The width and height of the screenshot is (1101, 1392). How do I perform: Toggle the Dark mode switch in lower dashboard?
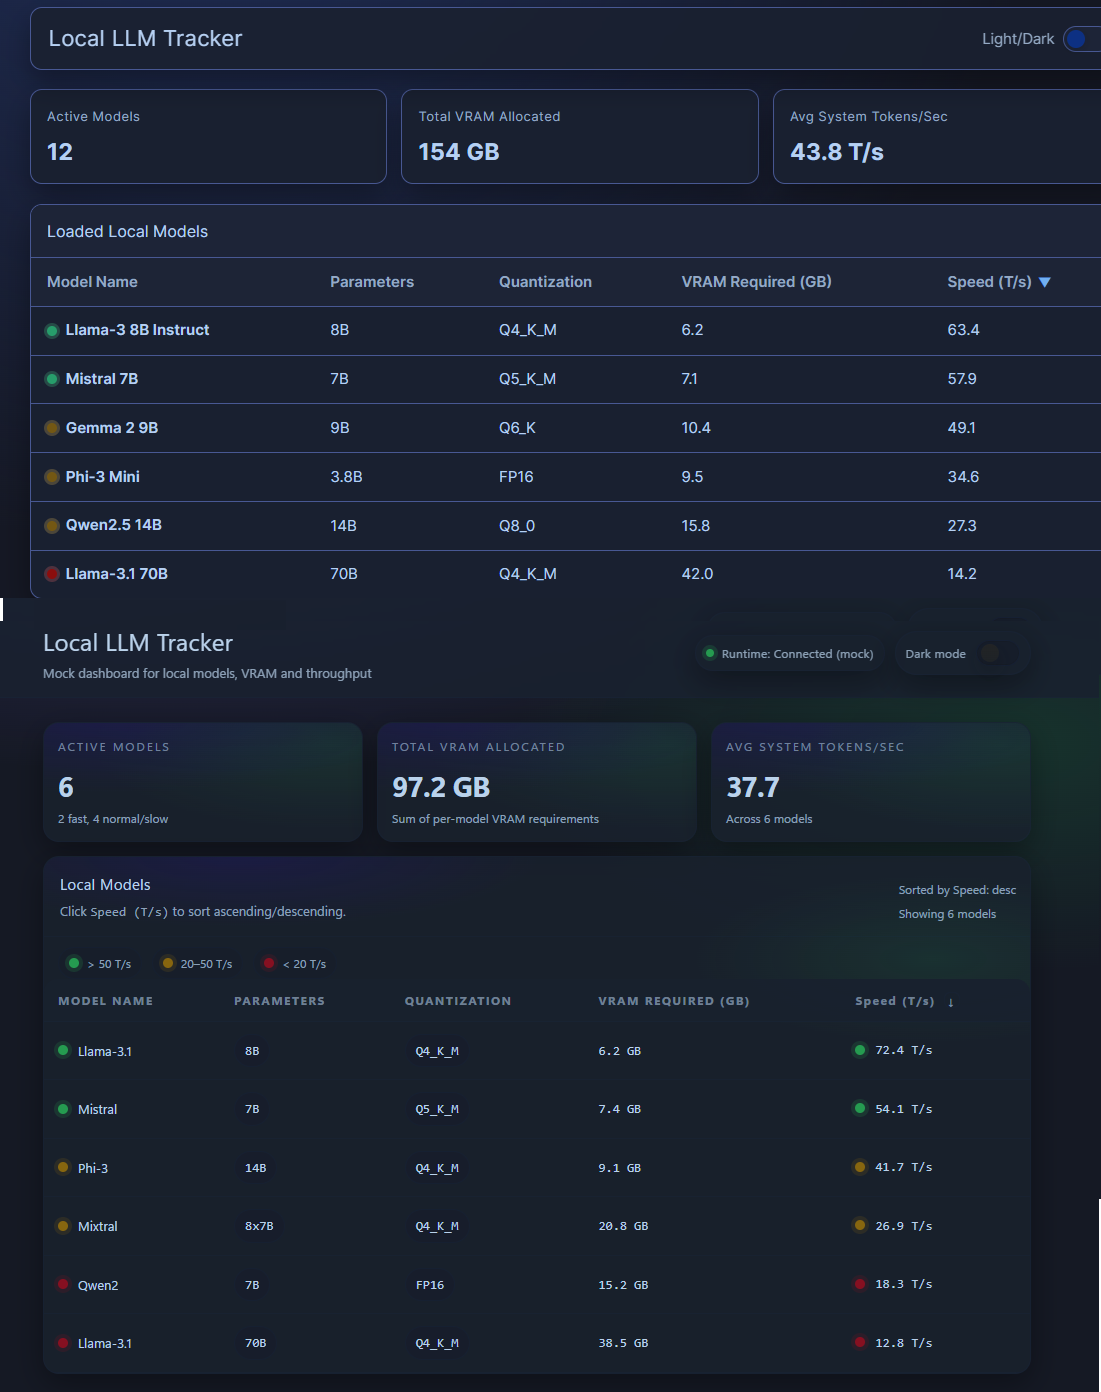[998, 653]
